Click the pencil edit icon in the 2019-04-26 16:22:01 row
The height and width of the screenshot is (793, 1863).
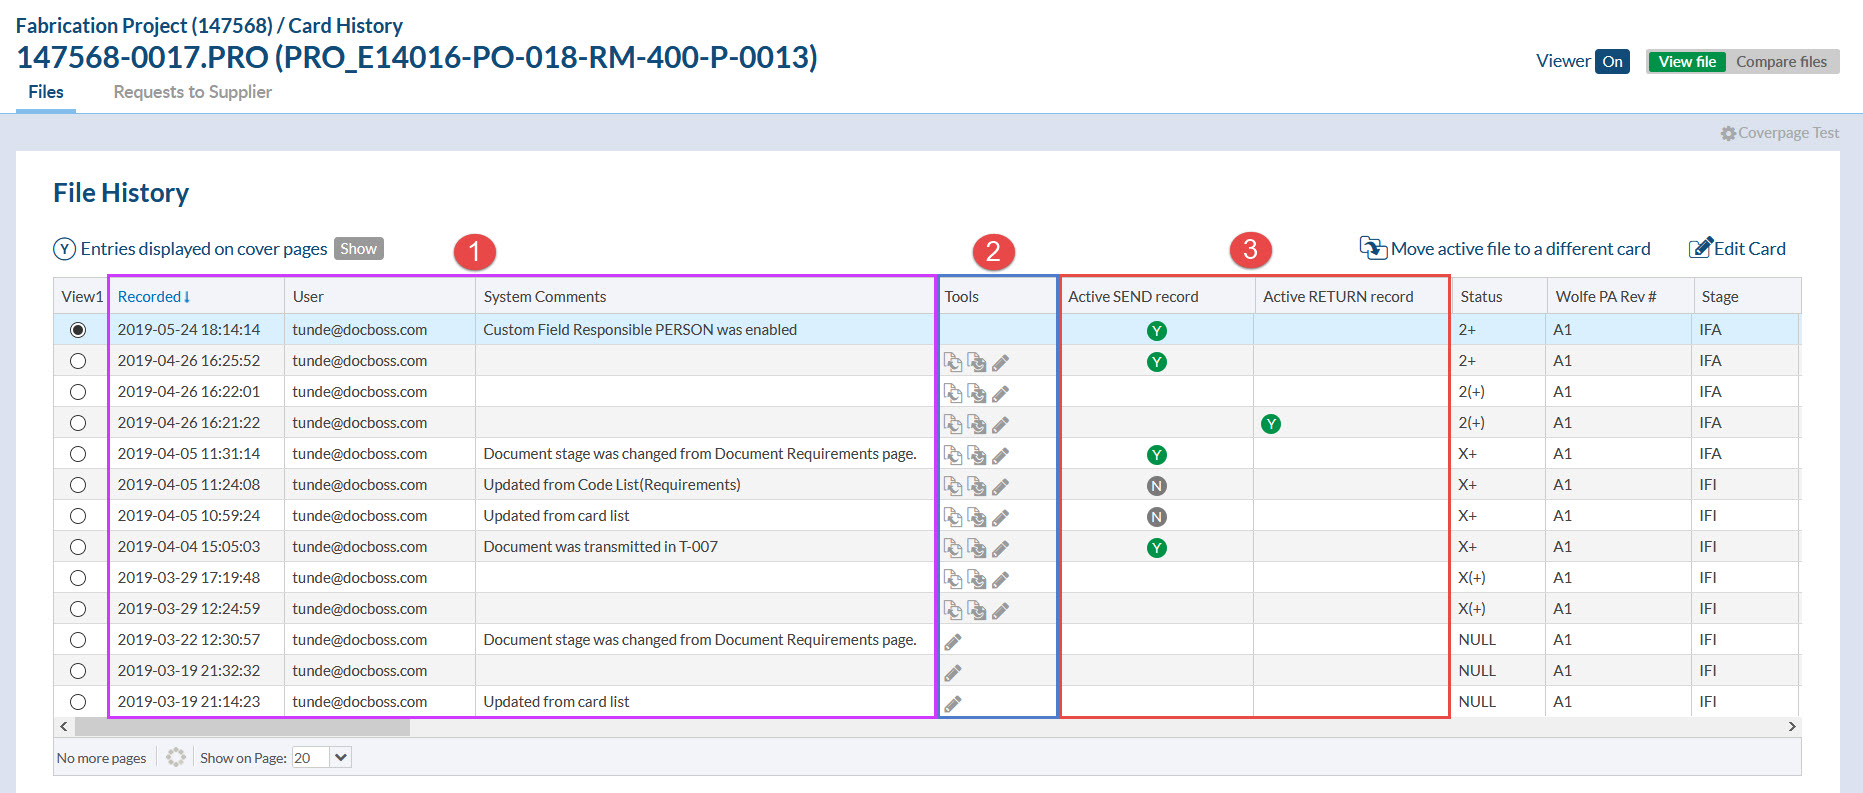(1000, 393)
